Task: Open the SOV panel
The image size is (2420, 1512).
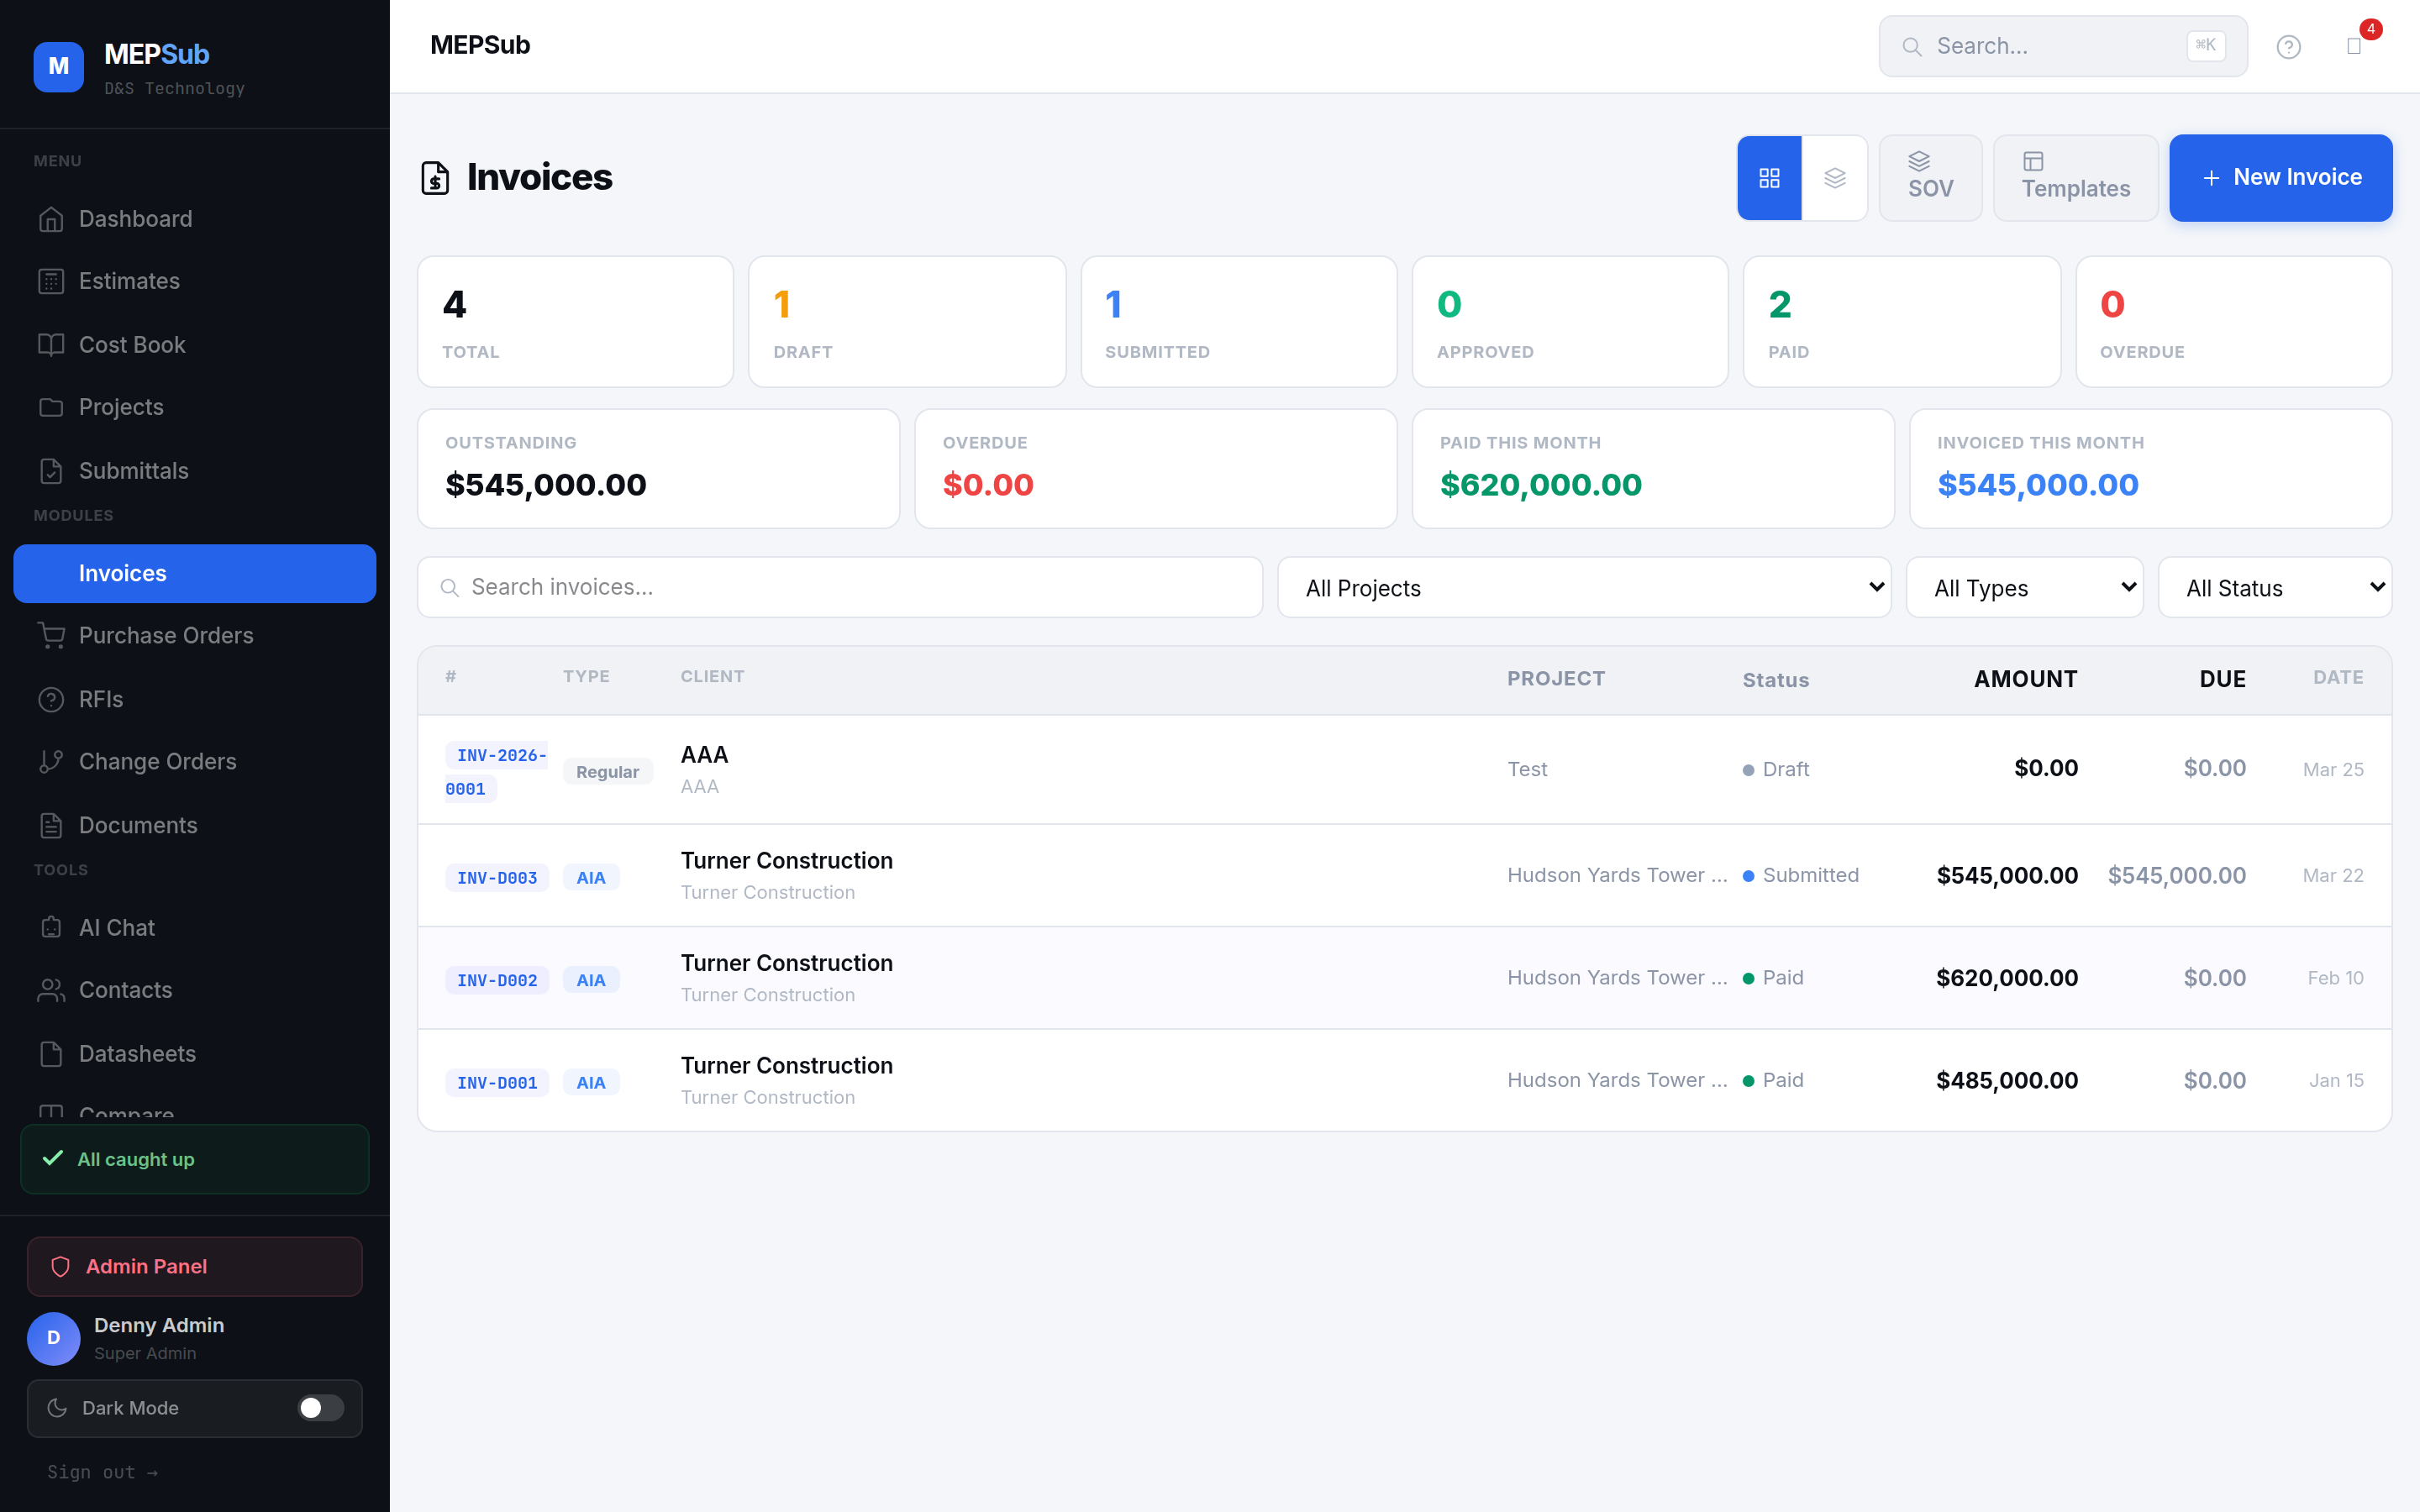Action: (1929, 177)
